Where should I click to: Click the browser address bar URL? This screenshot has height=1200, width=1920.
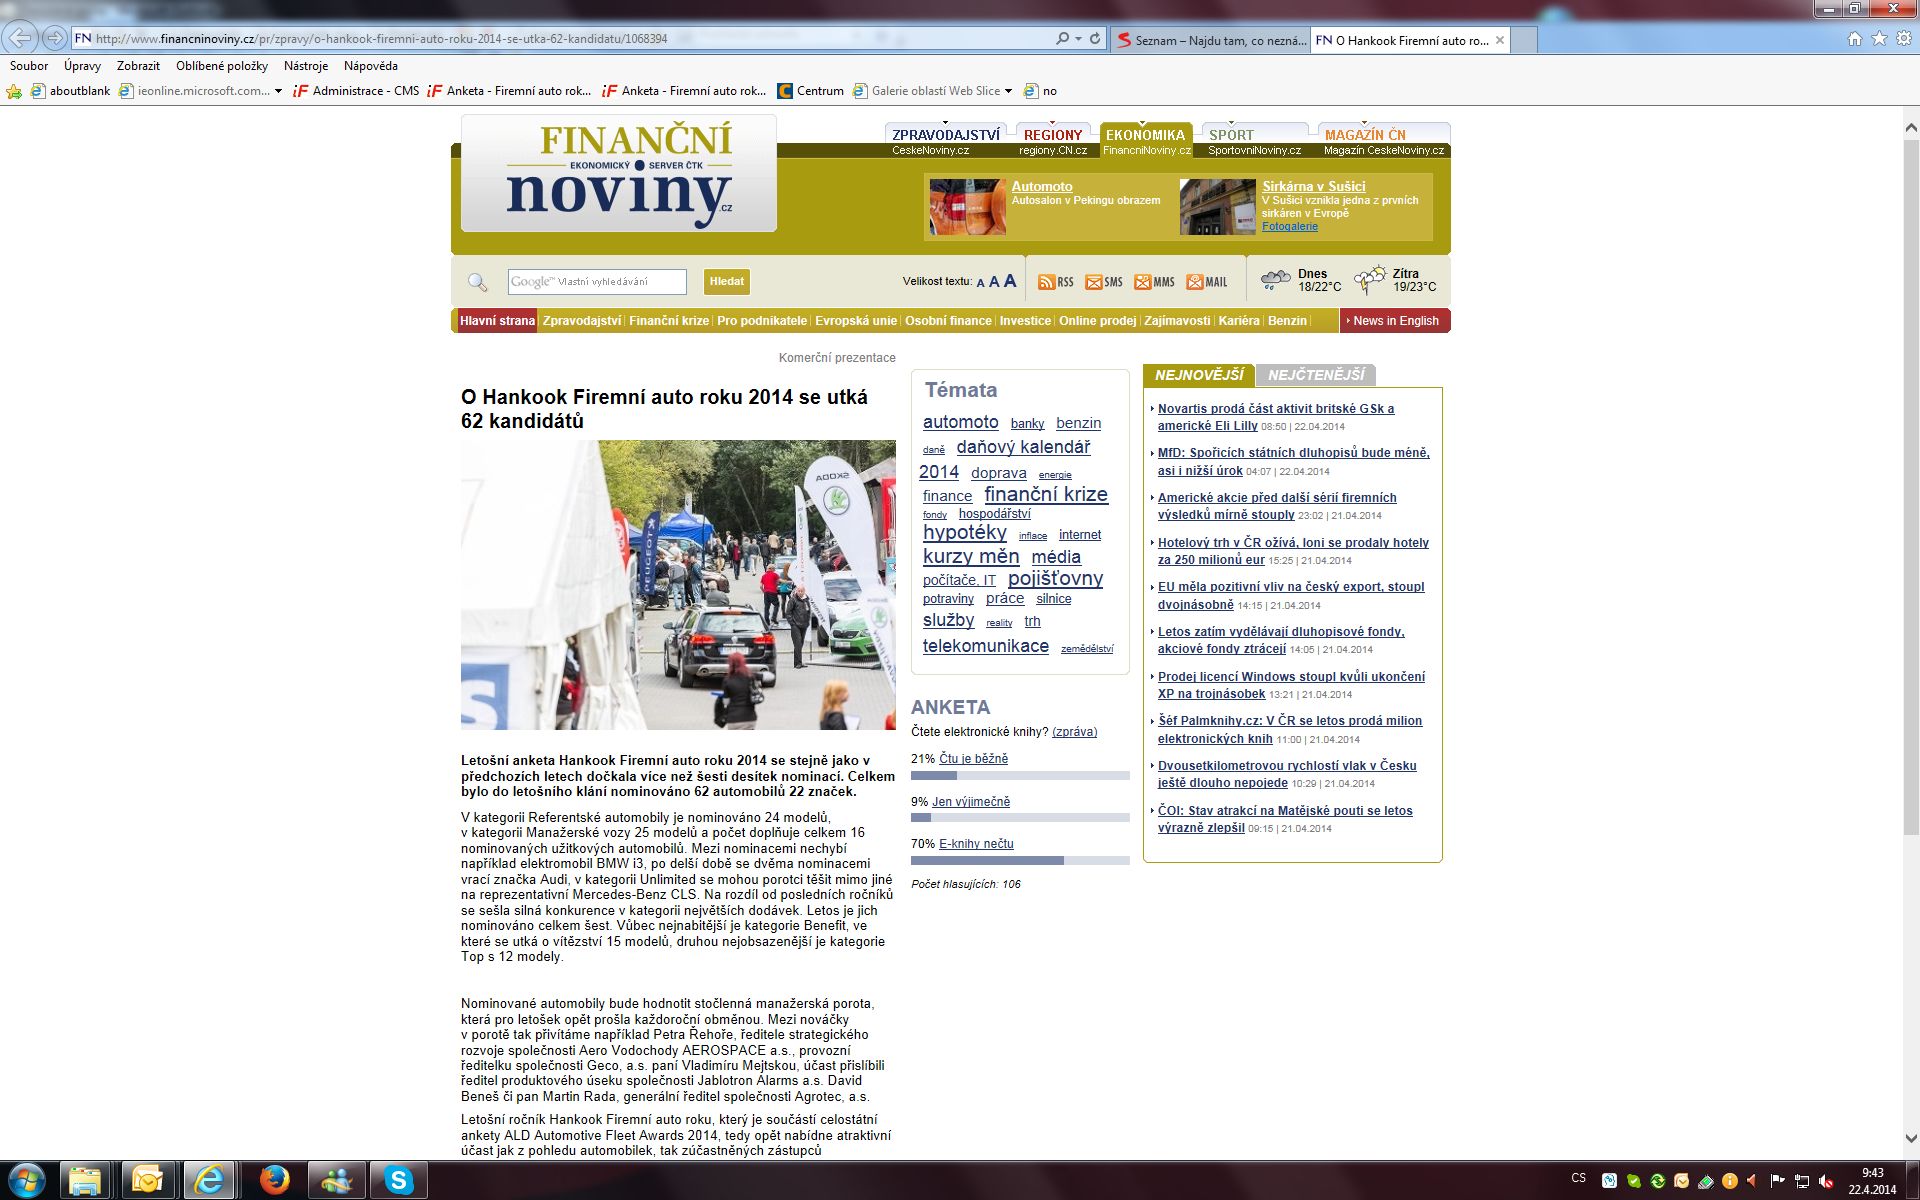(x=381, y=39)
